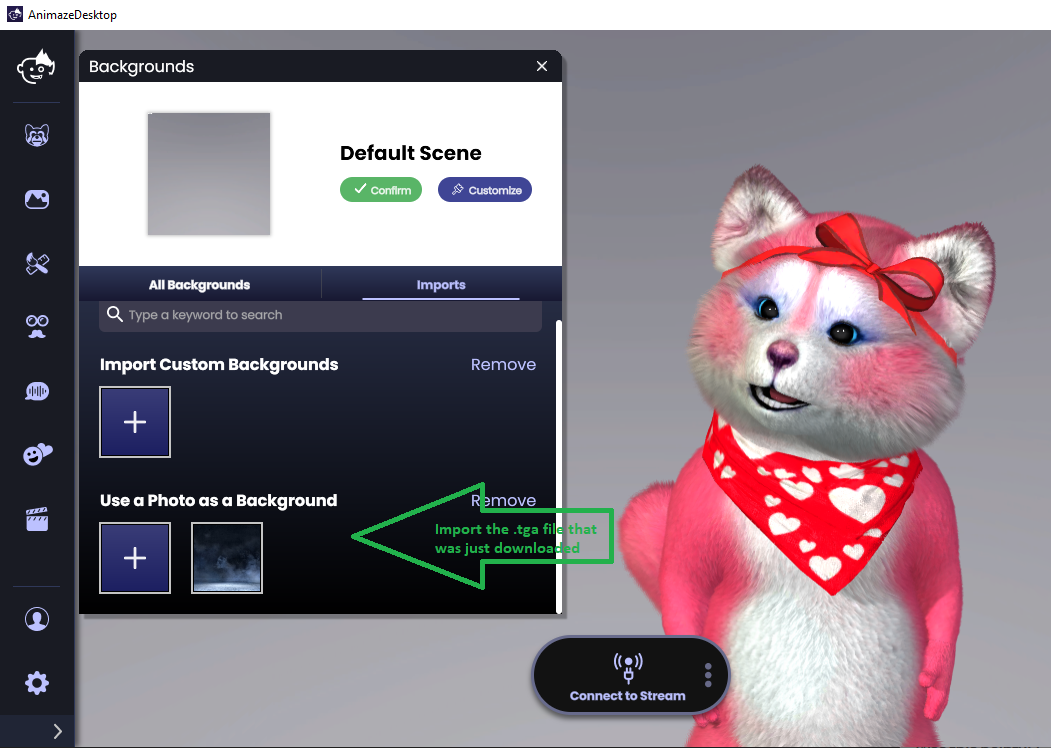Image resolution: width=1051 pixels, height=748 pixels.
Task: Click the 'Backgrounds' panel title
Action: (141, 66)
